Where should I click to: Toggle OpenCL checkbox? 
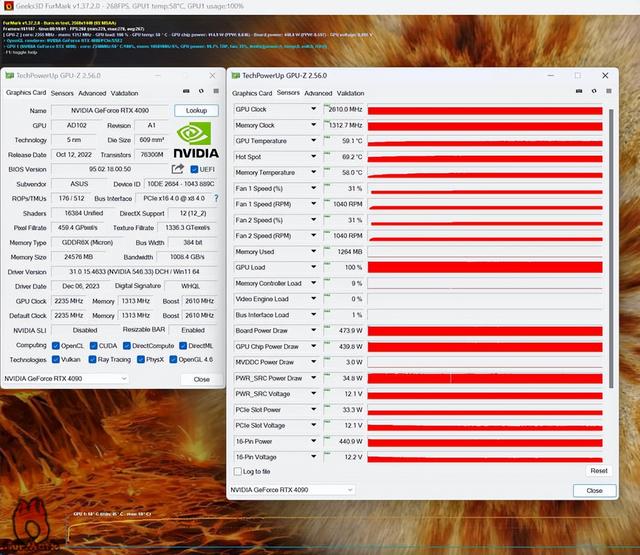point(56,346)
